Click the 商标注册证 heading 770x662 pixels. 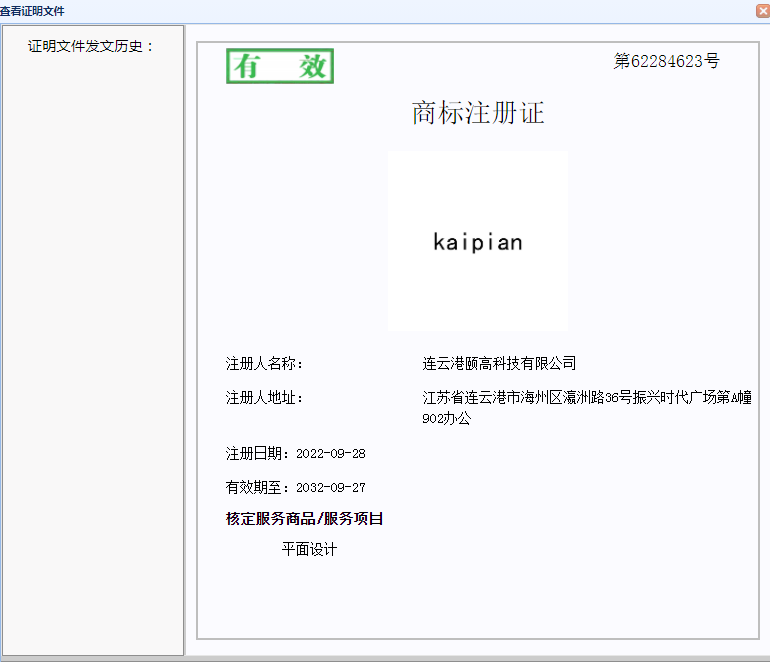(478, 112)
